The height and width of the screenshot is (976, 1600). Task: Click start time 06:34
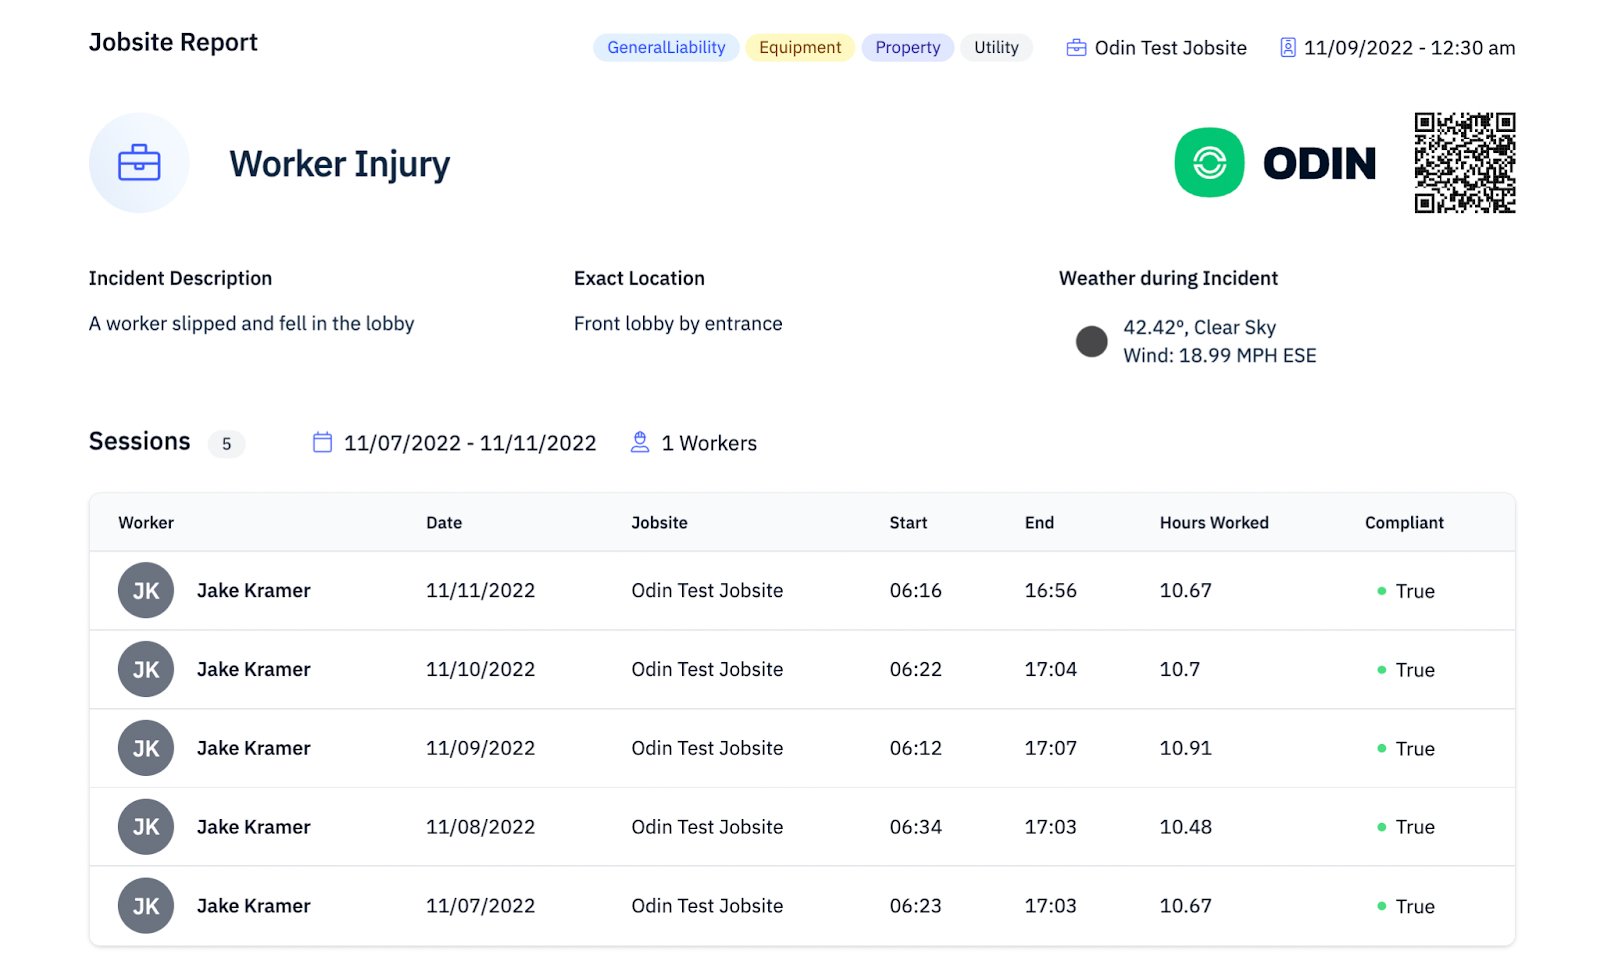[x=915, y=827]
